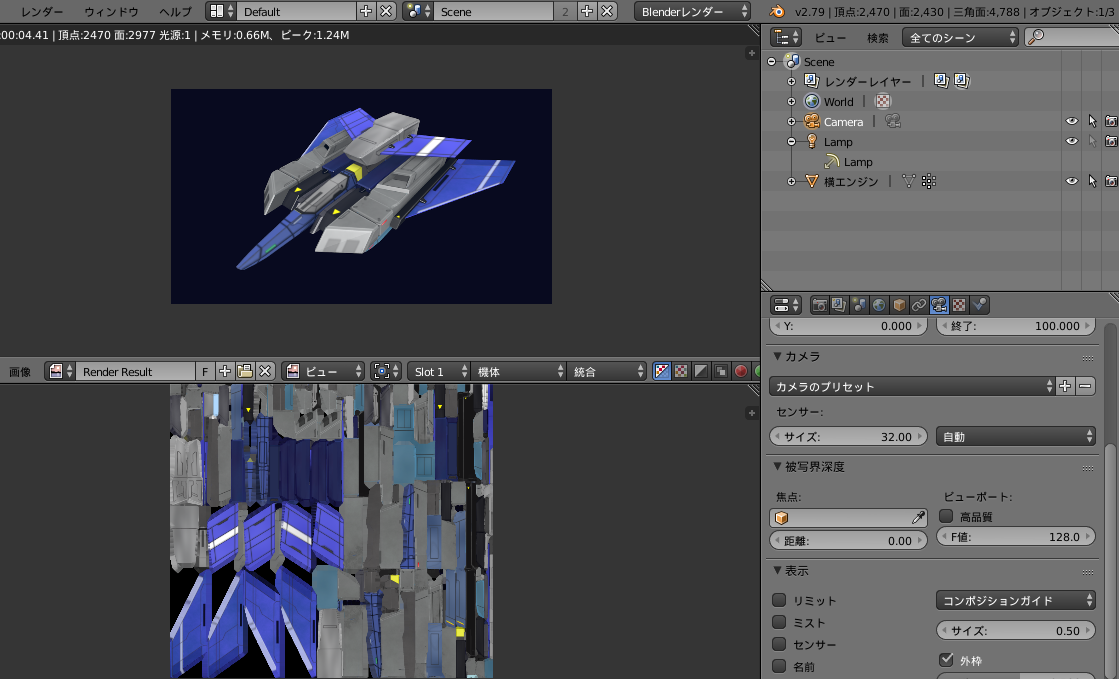Viewport: 1119px width, 679px height.
Task: Click the outliner editor type selector icon
Action: (x=786, y=37)
